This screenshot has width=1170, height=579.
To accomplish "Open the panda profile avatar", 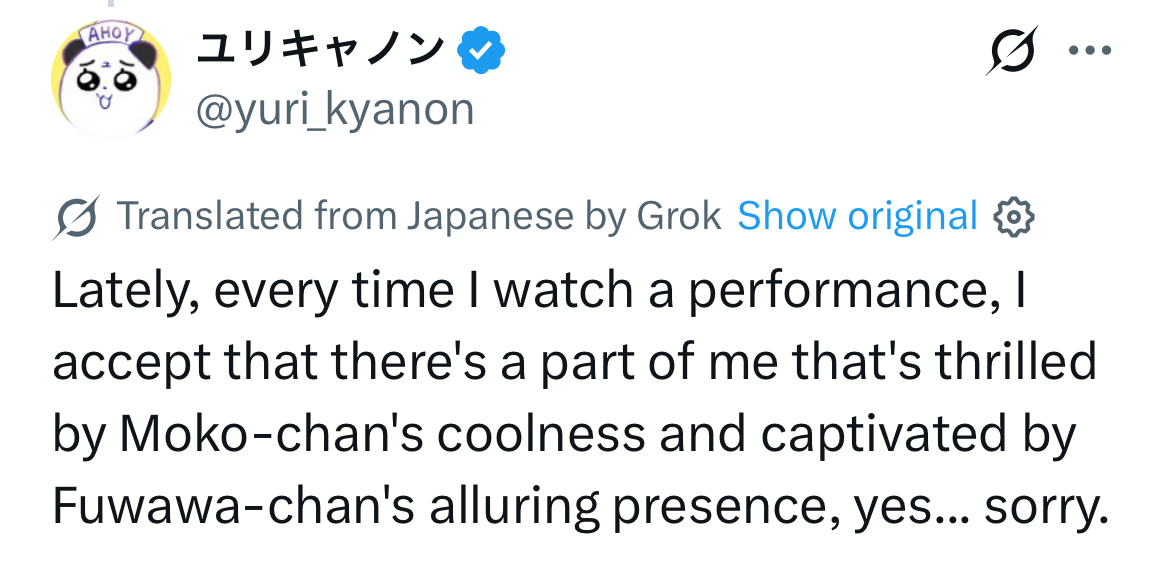I will 111,80.
